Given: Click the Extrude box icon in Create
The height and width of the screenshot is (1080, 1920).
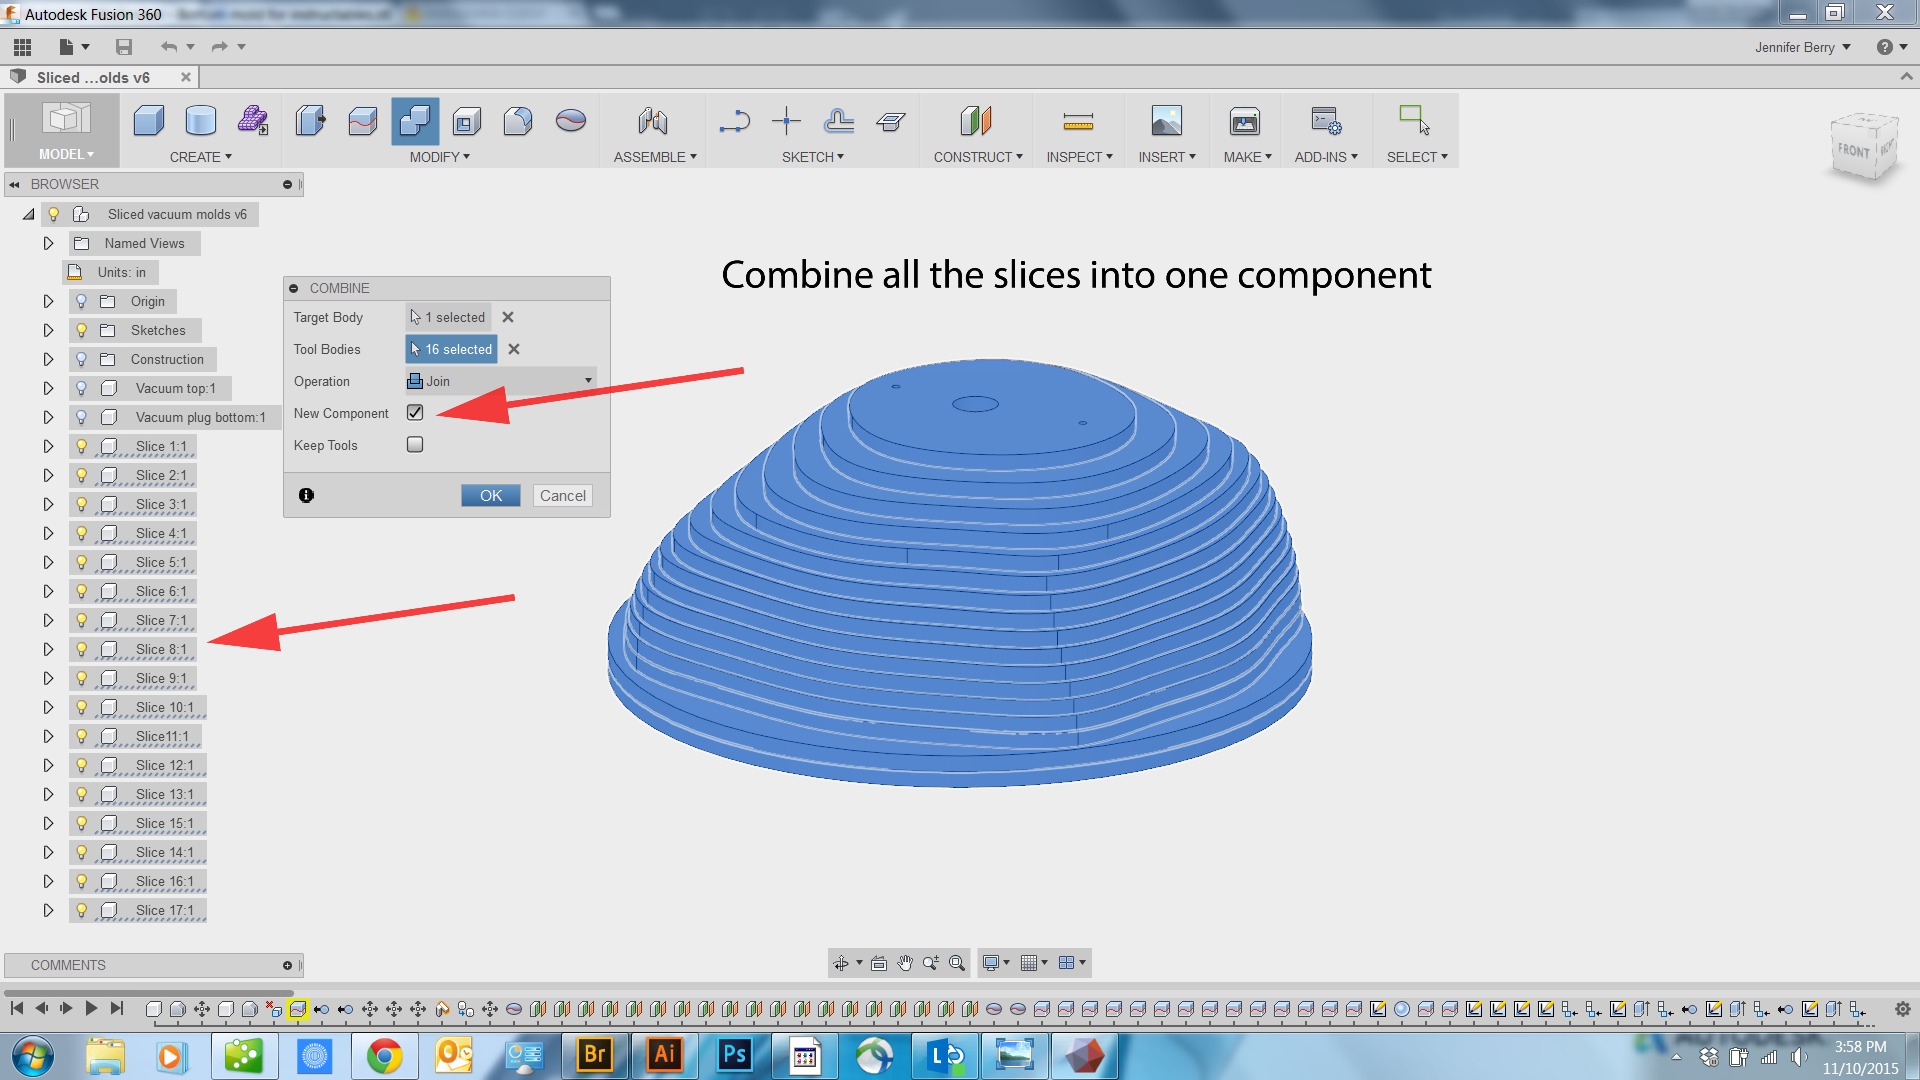Looking at the screenshot, I should (x=149, y=122).
